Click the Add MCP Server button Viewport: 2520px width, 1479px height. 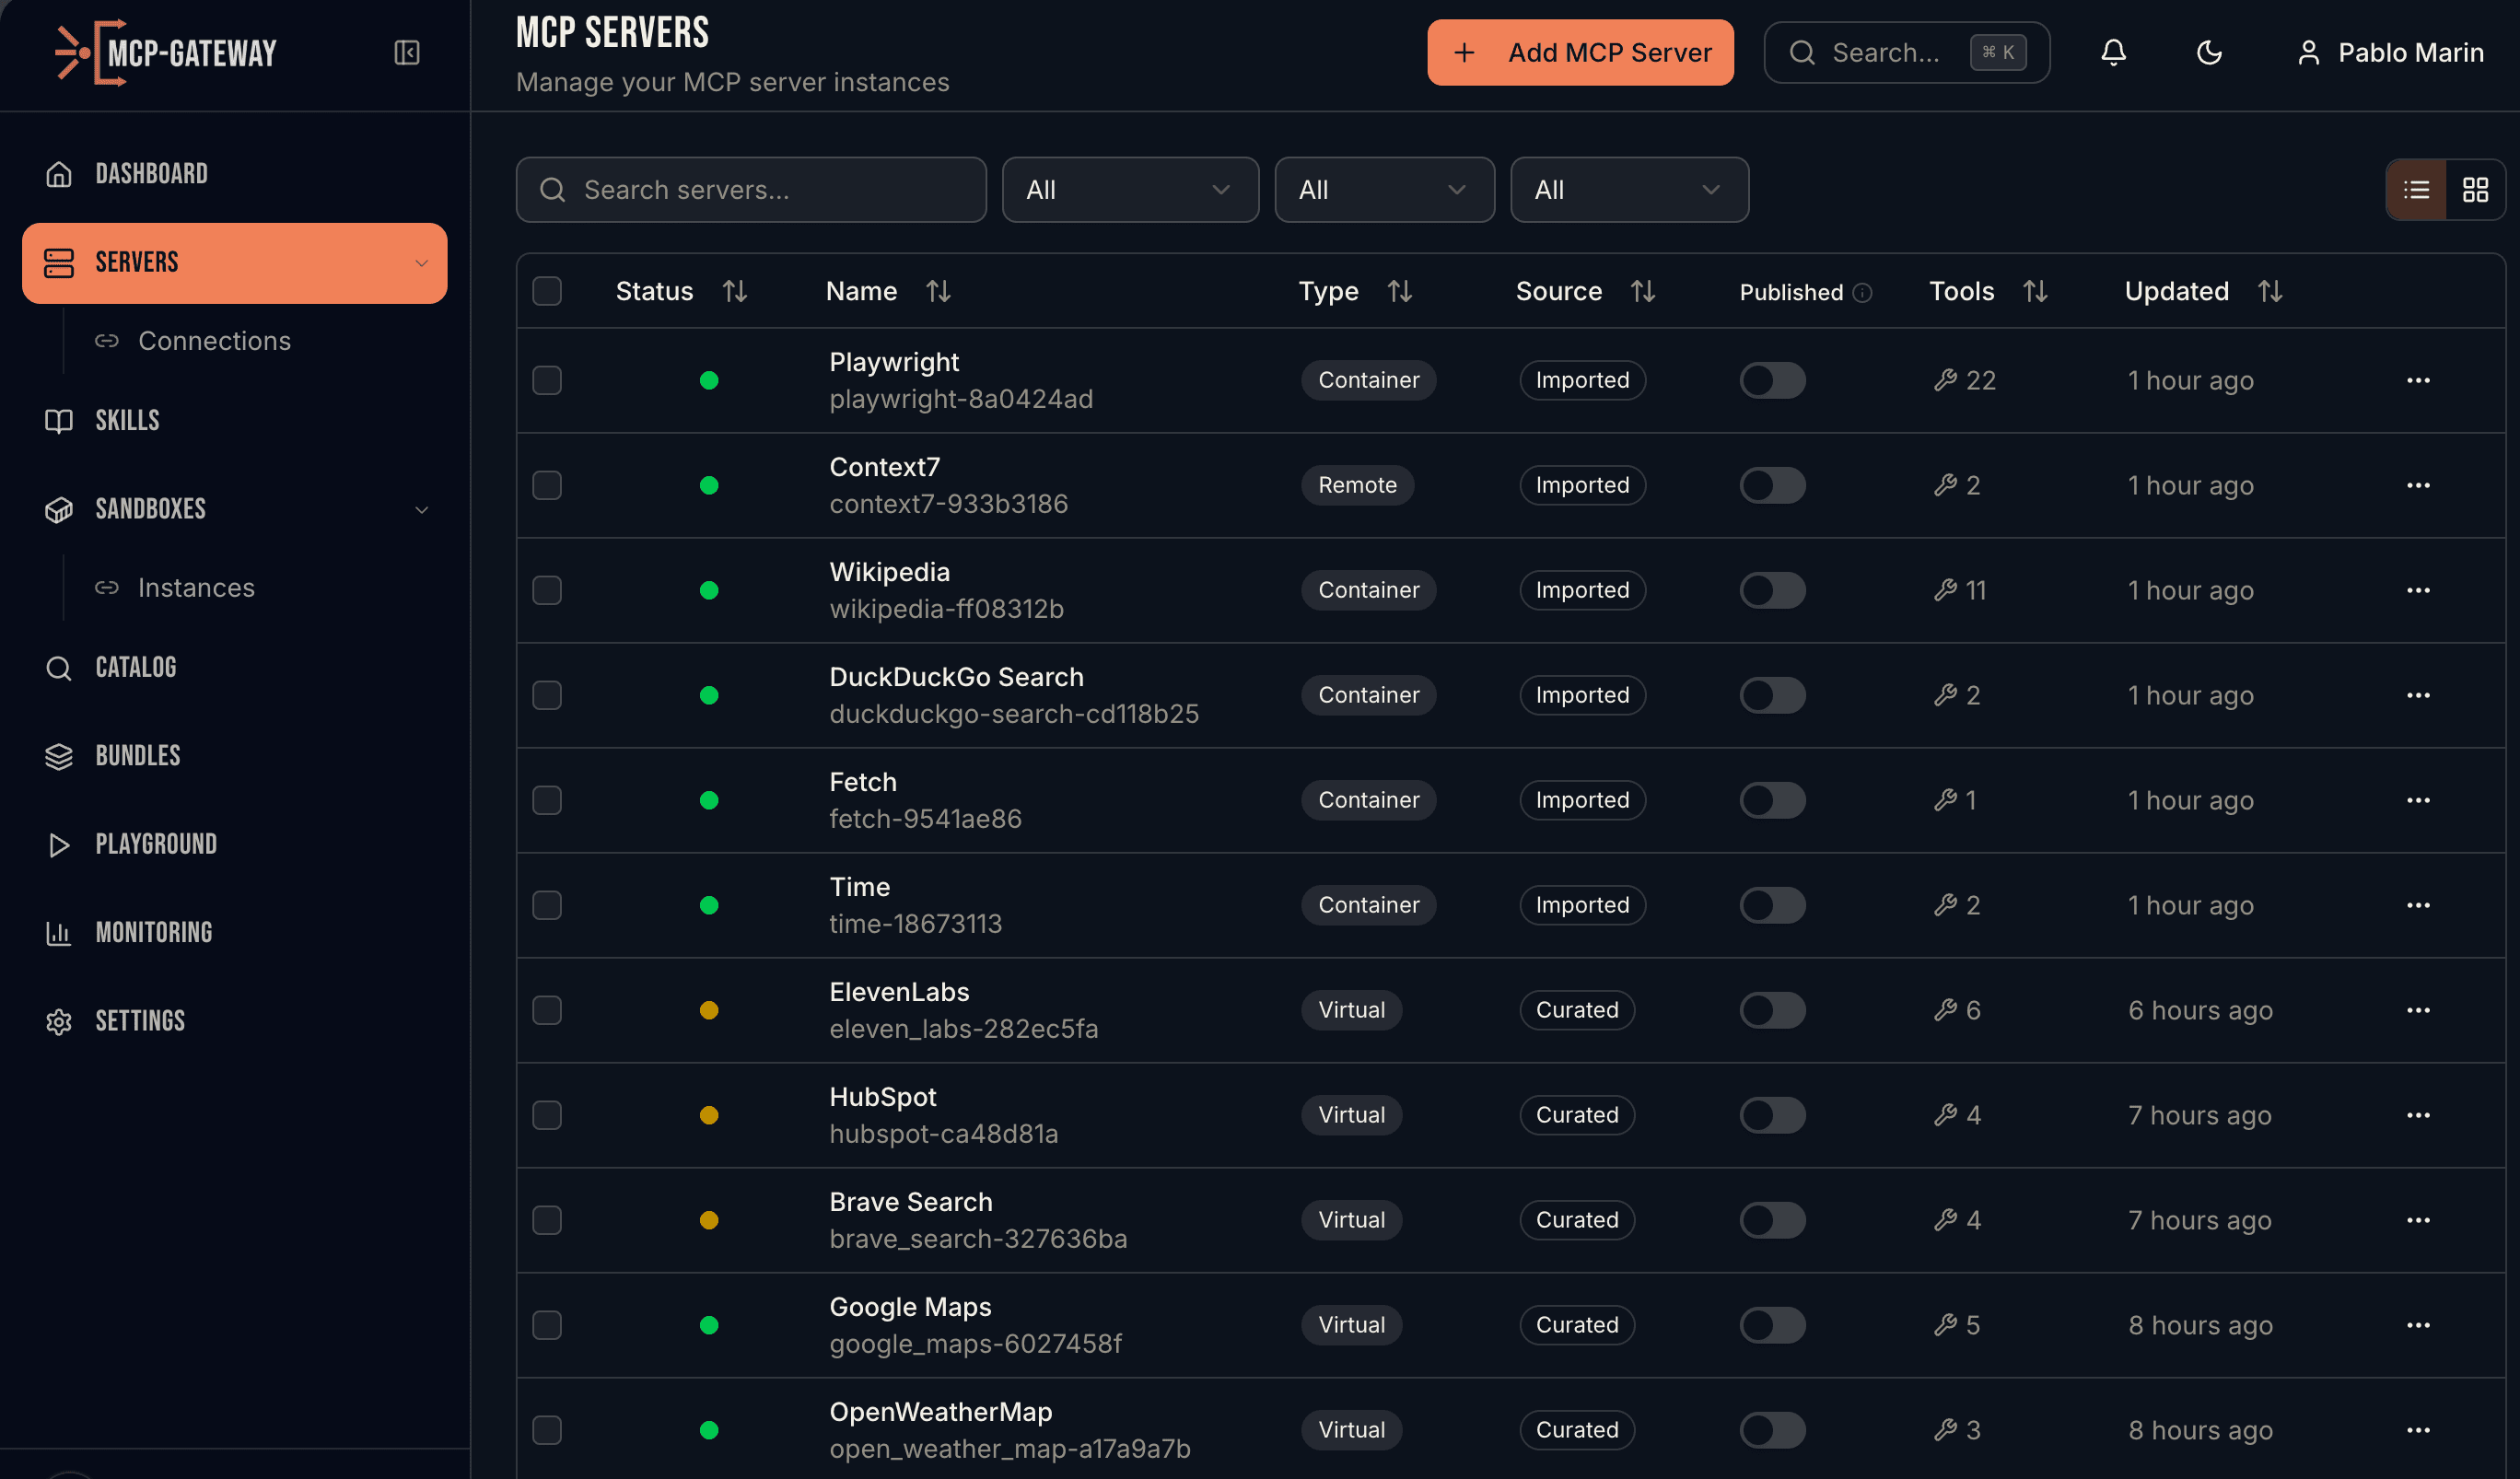(1580, 52)
